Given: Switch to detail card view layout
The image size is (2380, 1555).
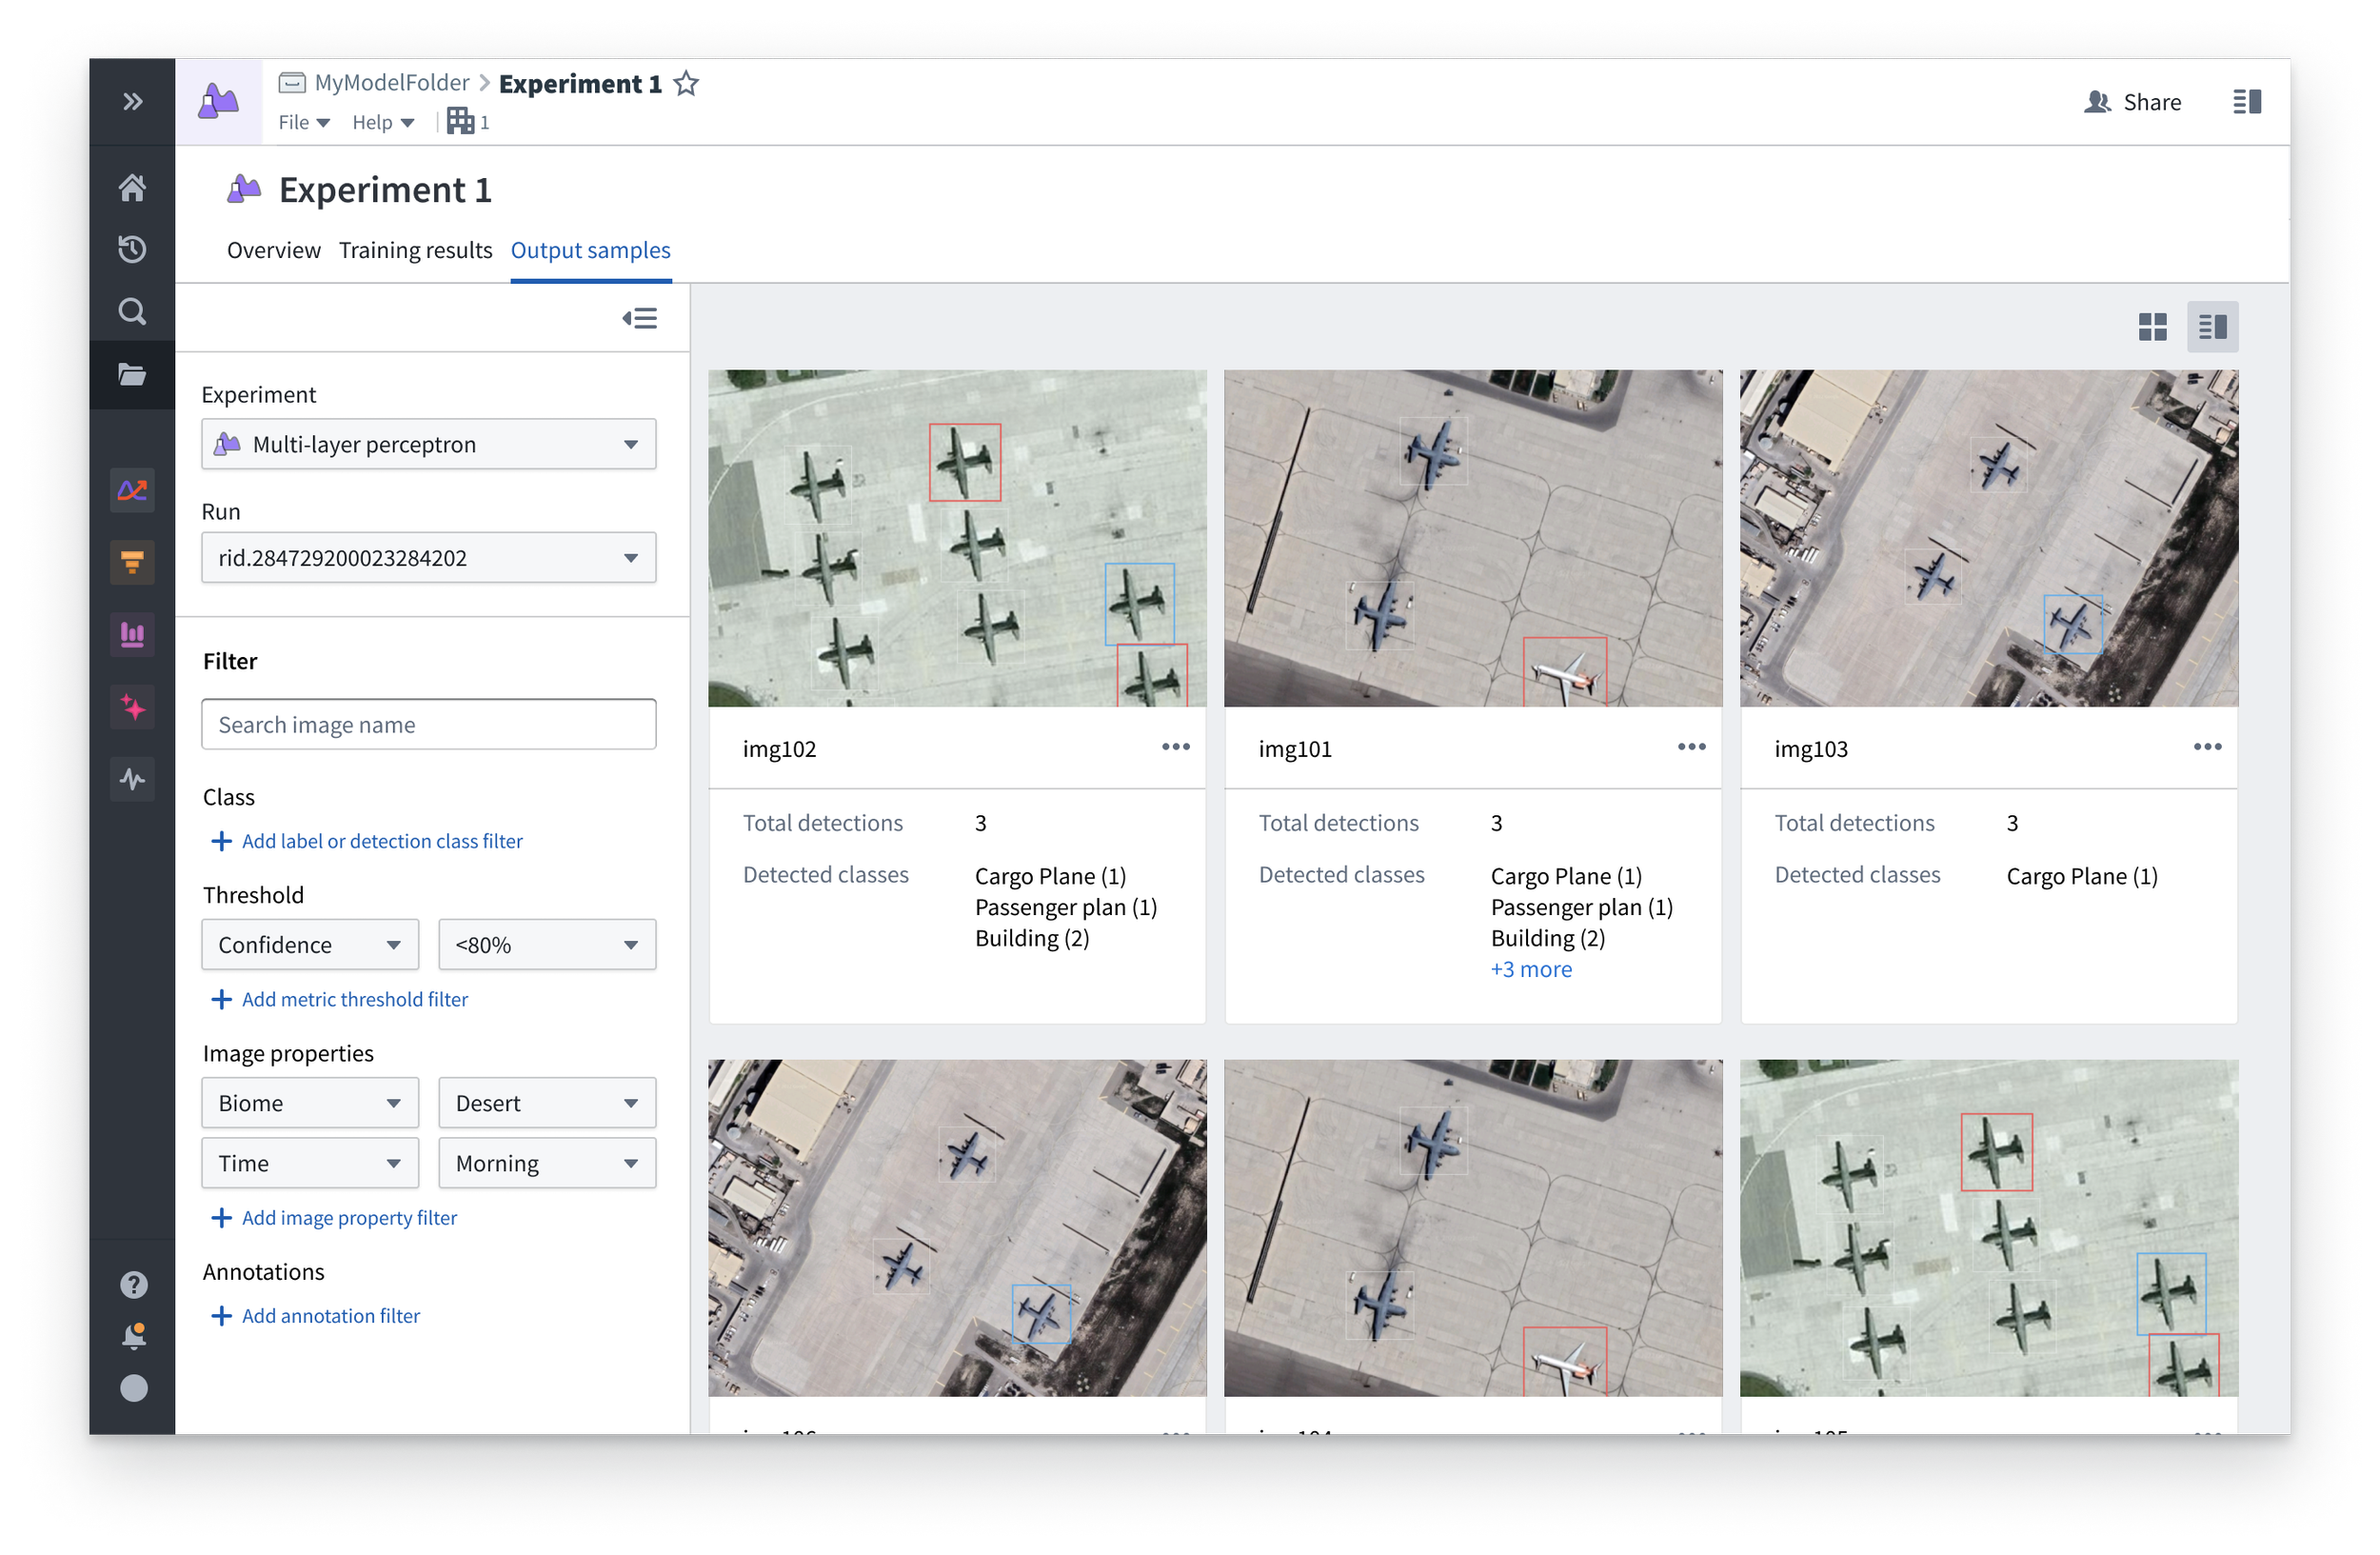Looking at the screenshot, I should click(2212, 327).
